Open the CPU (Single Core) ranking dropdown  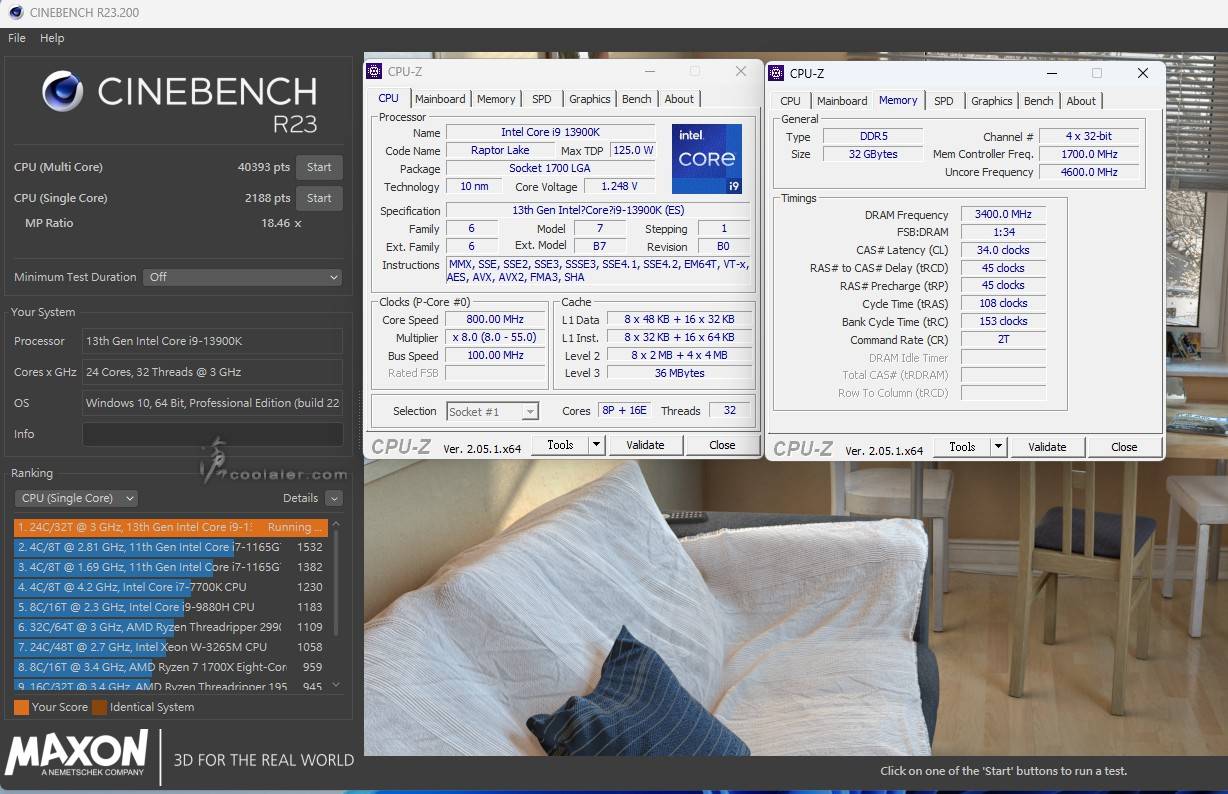click(x=76, y=498)
